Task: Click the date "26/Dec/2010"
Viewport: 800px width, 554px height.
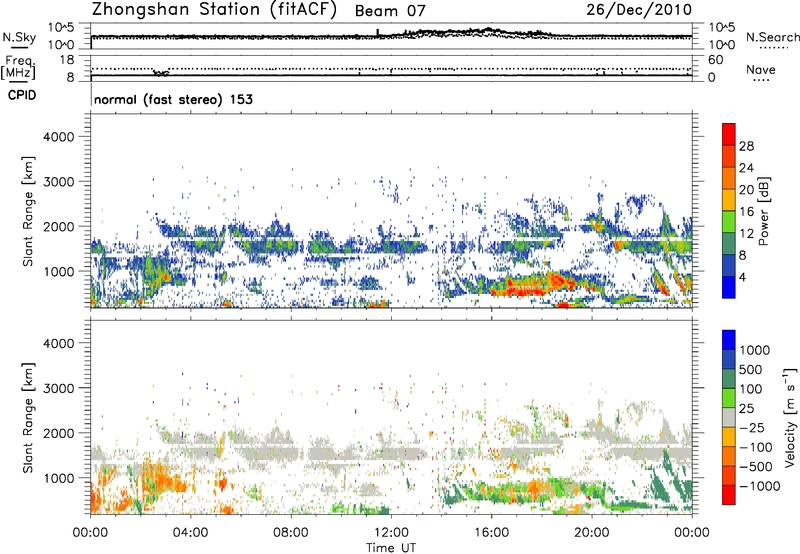Action: 639,9
